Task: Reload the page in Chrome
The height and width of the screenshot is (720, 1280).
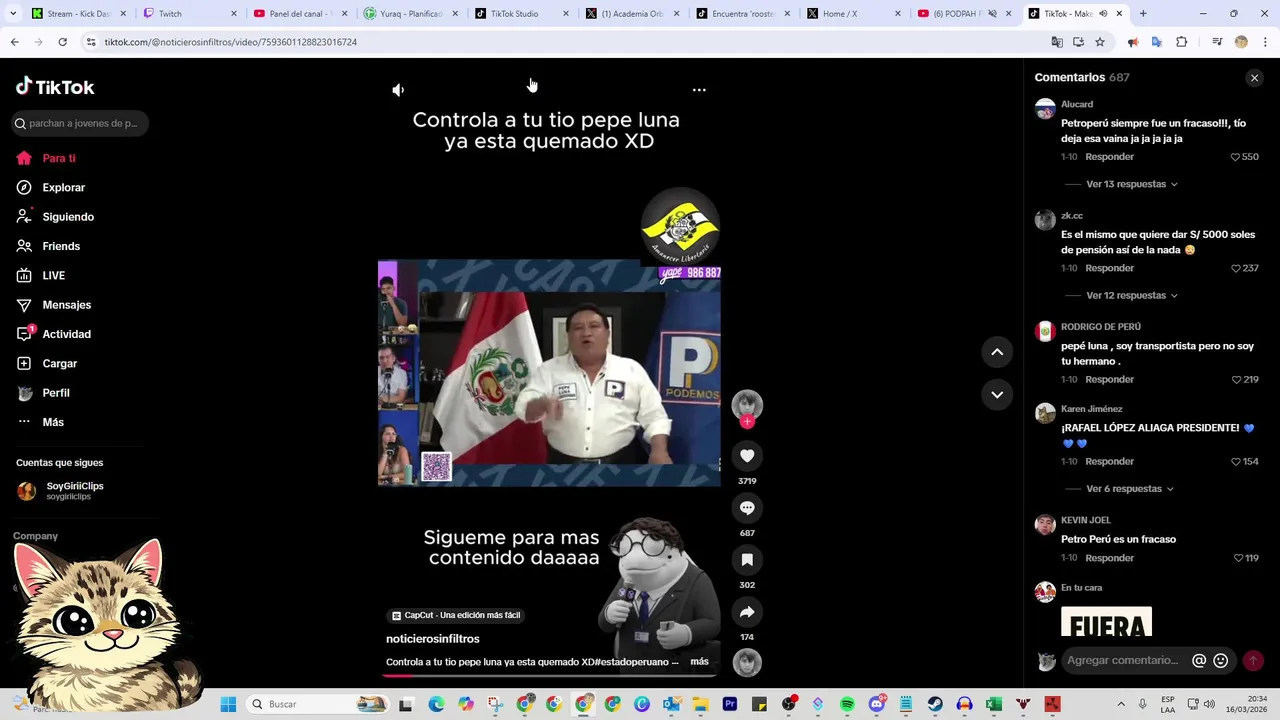Action: [x=62, y=42]
